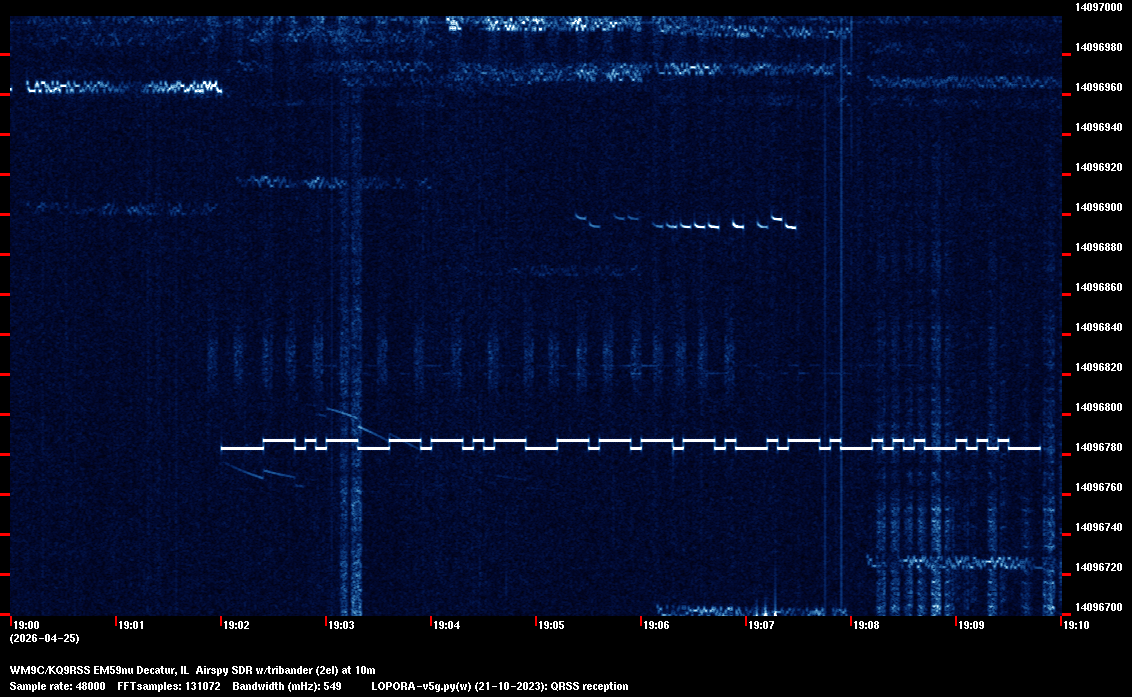
Task: Click the WM9C/KQ9RSS station description line
Action: pyautogui.click(x=192, y=670)
